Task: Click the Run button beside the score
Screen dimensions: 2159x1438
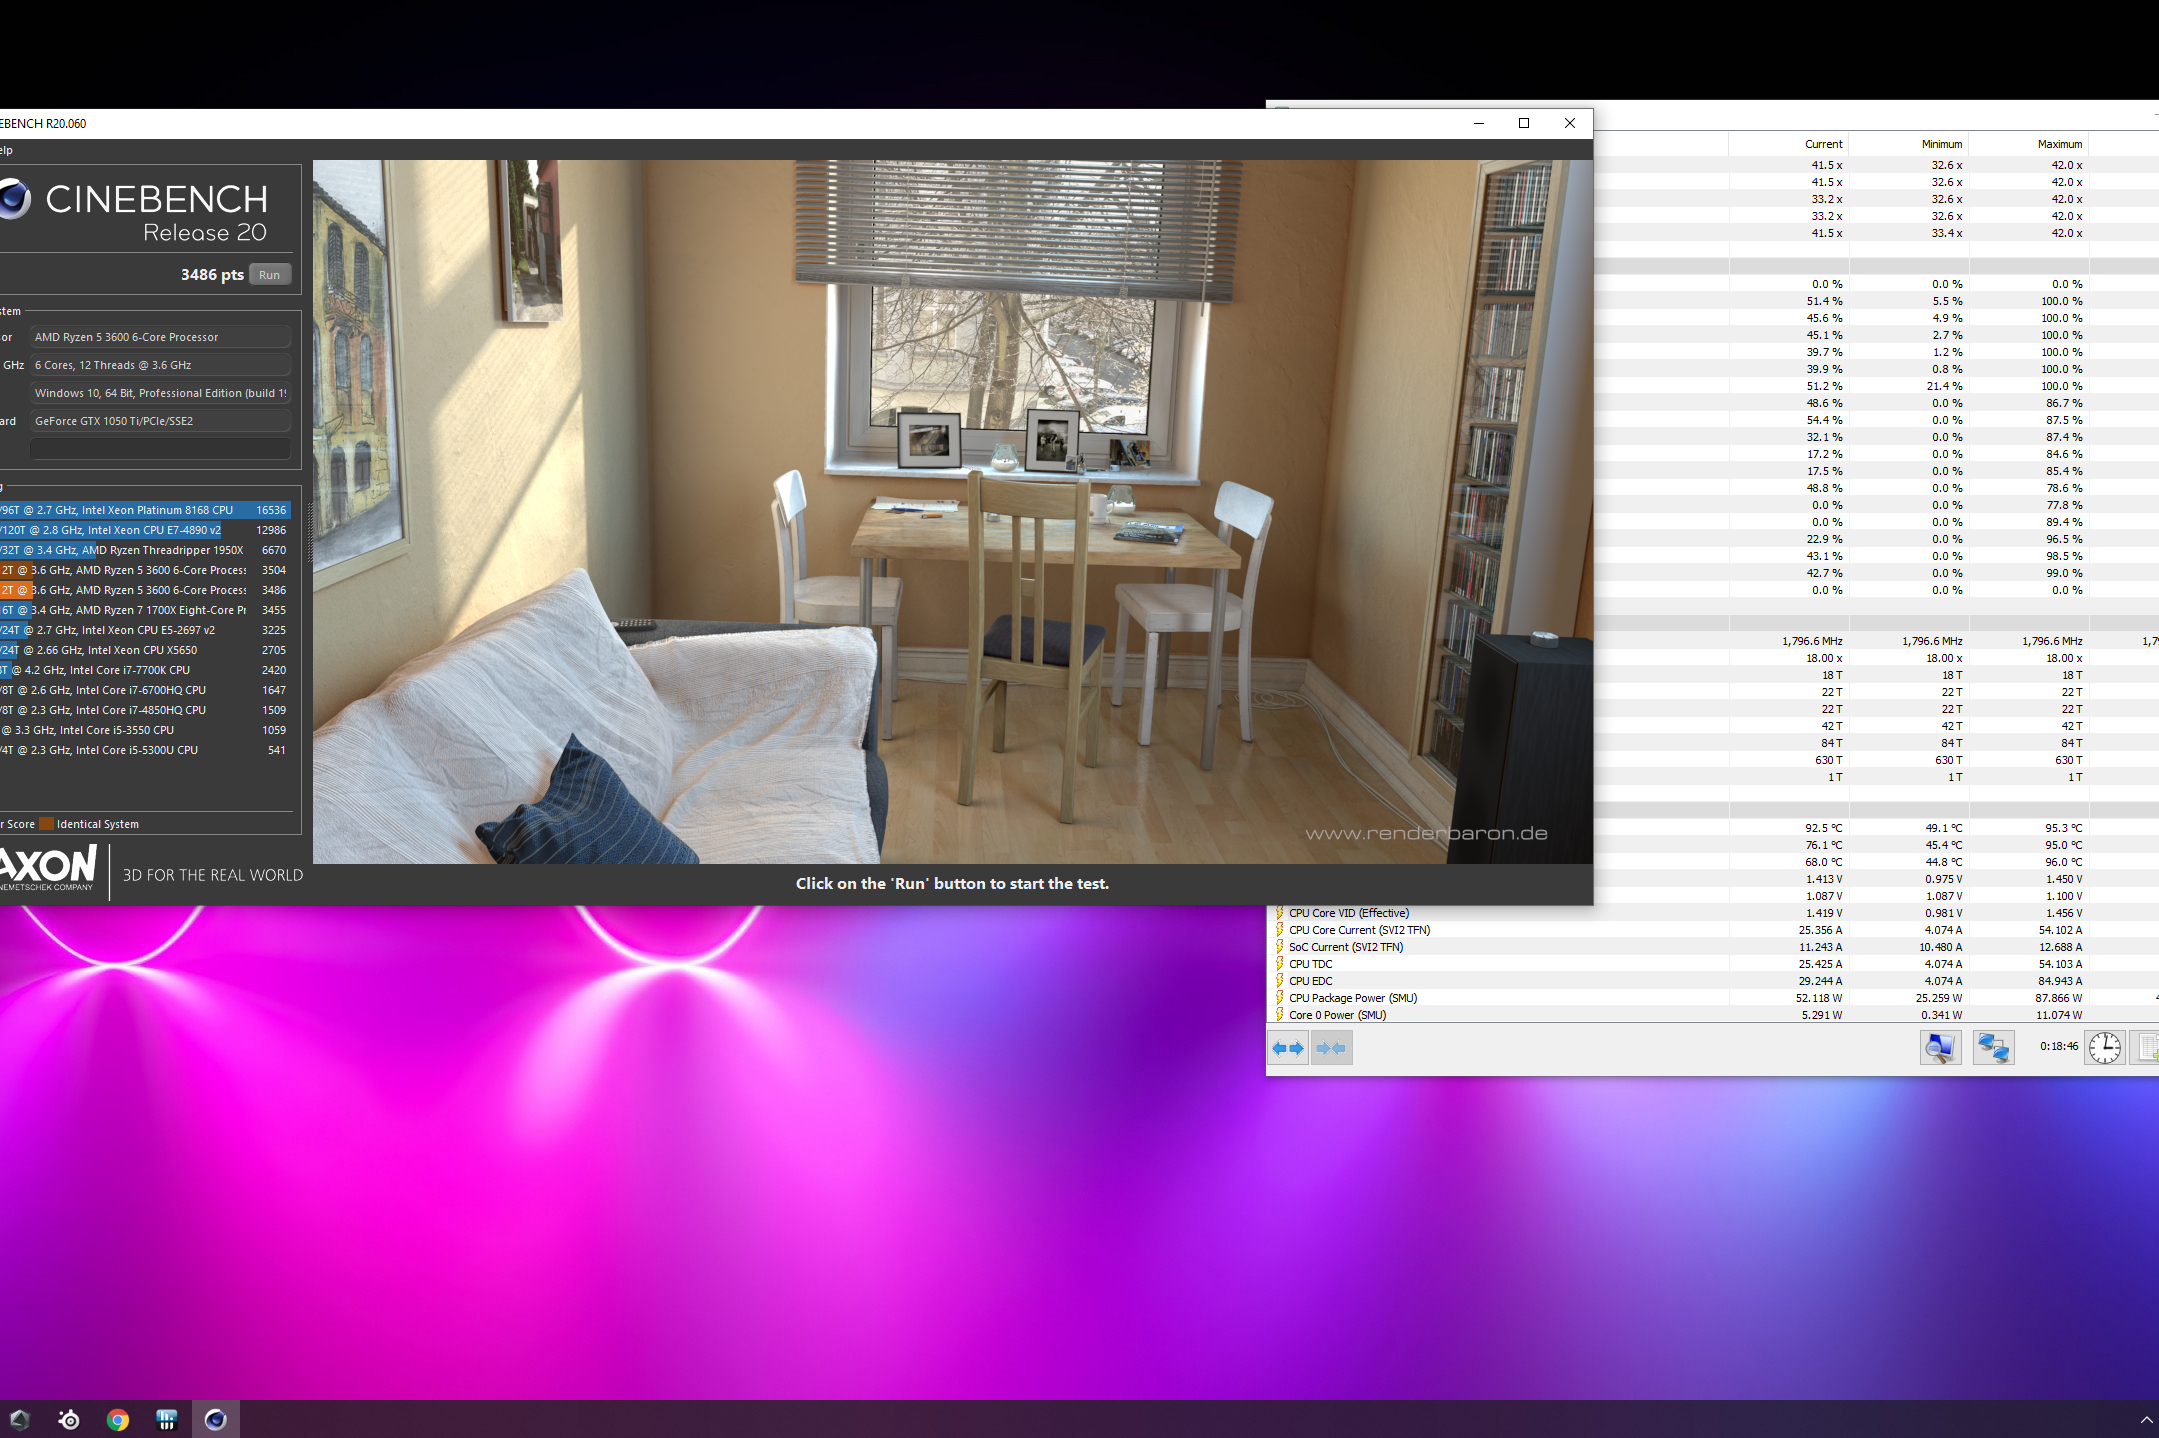Action: click(x=269, y=275)
